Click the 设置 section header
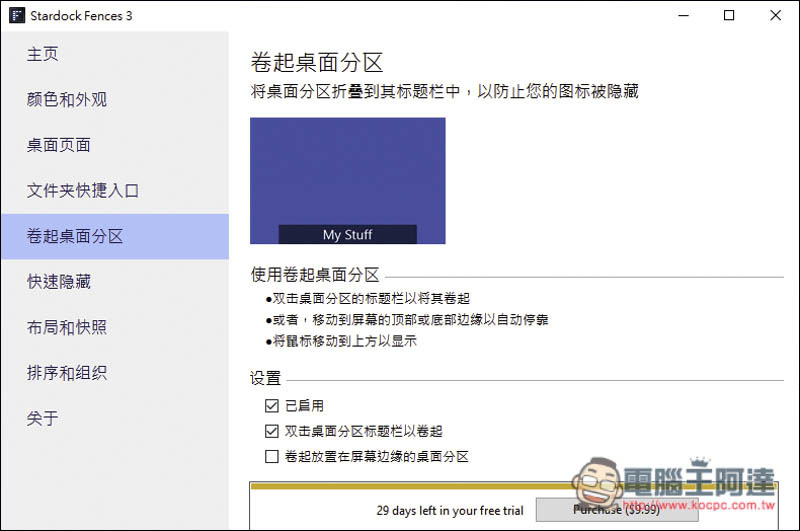 tap(265, 378)
